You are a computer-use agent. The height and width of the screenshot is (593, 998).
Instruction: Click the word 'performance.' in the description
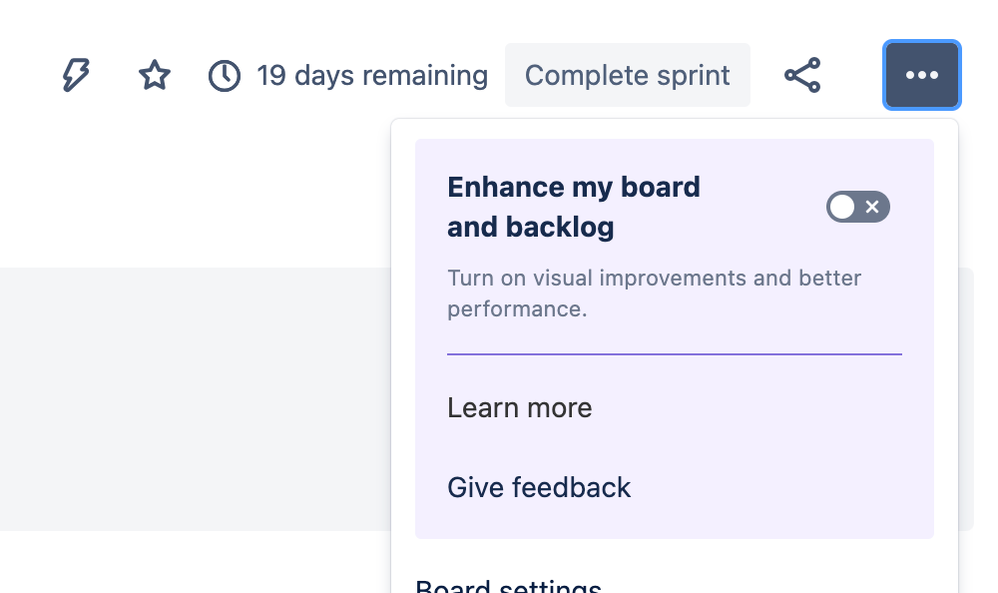pos(516,309)
